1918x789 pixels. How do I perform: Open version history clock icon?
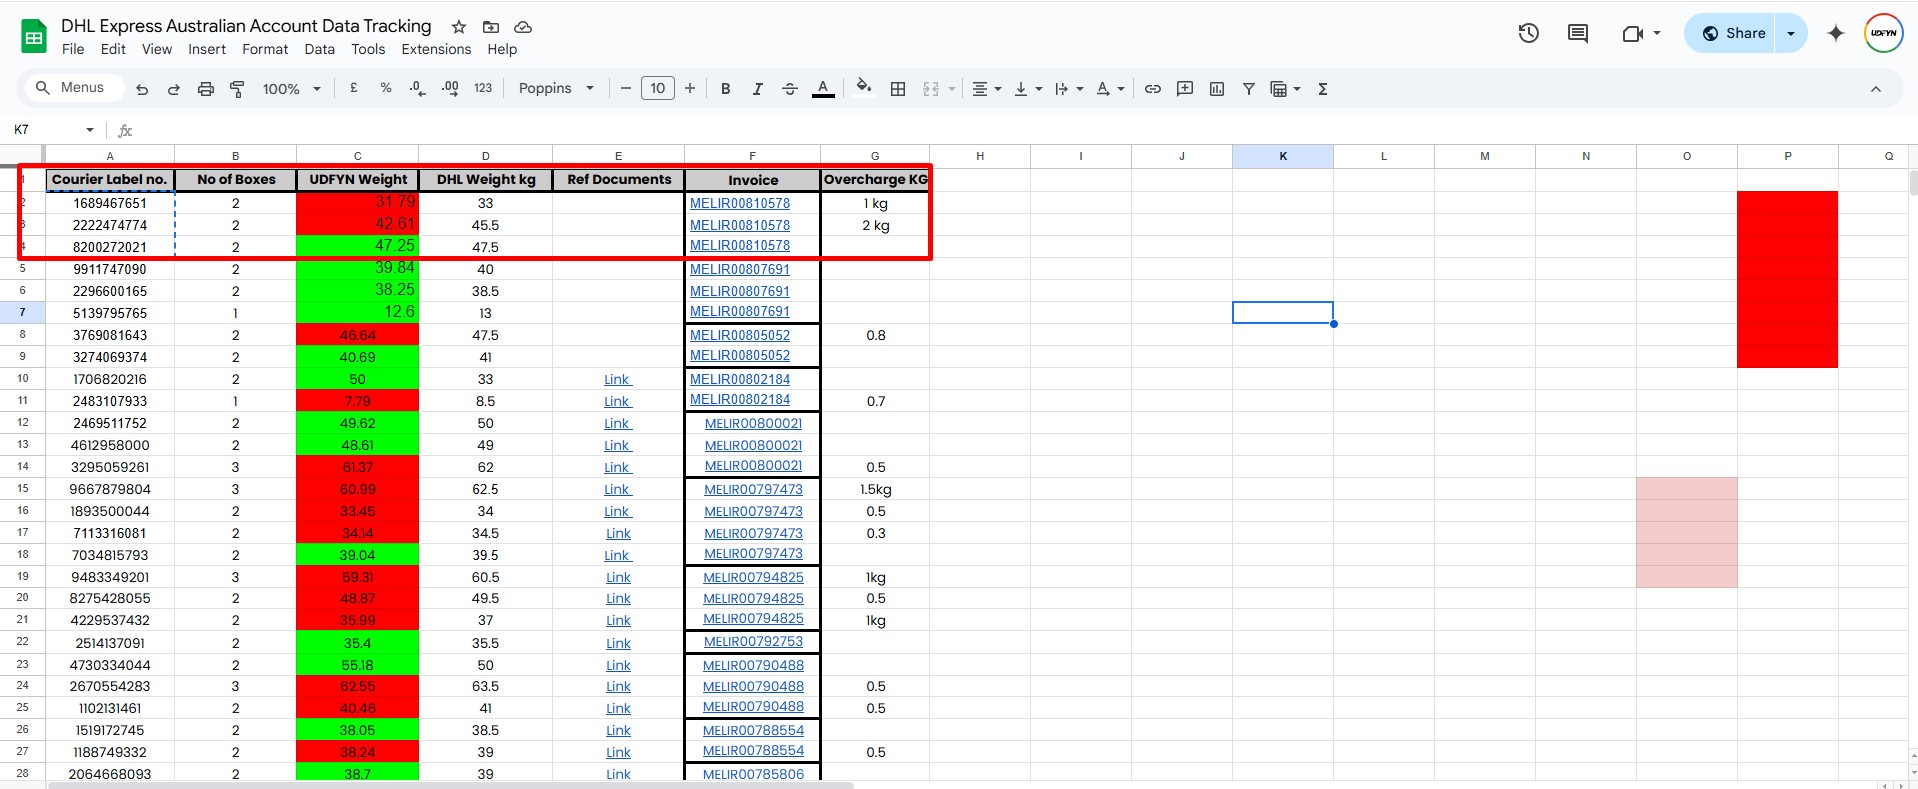click(x=1528, y=33)
